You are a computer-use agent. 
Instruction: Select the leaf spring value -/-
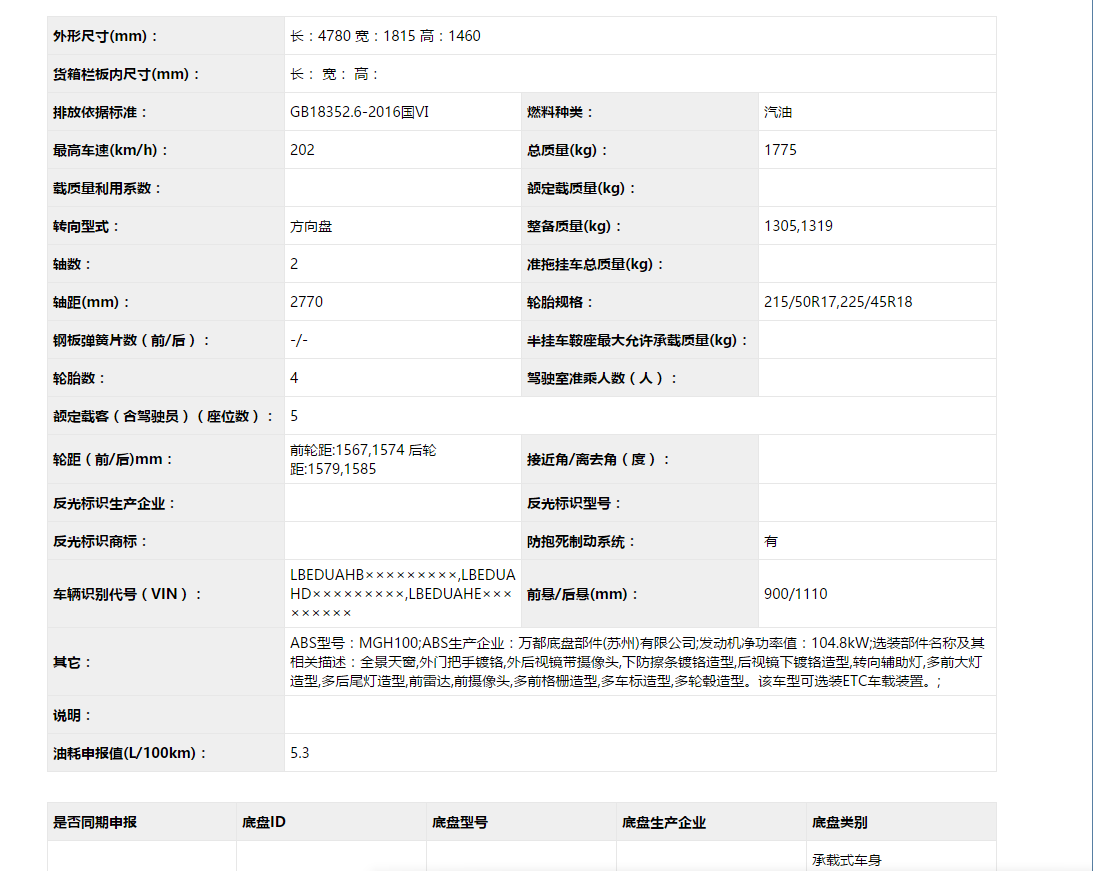click(x=299, y=340)
